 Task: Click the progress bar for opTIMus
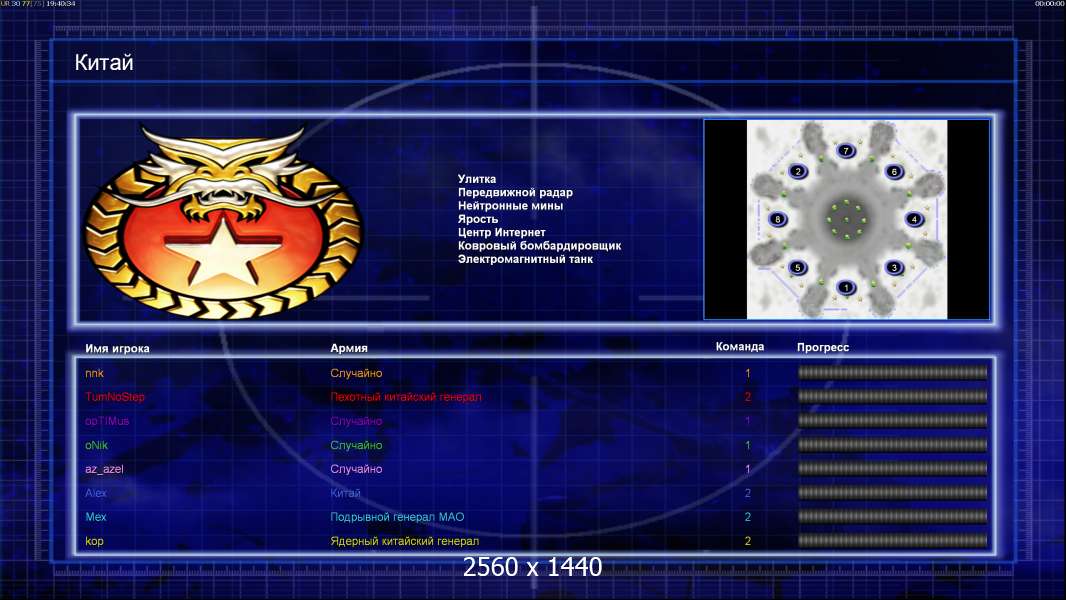pos(893,421)
